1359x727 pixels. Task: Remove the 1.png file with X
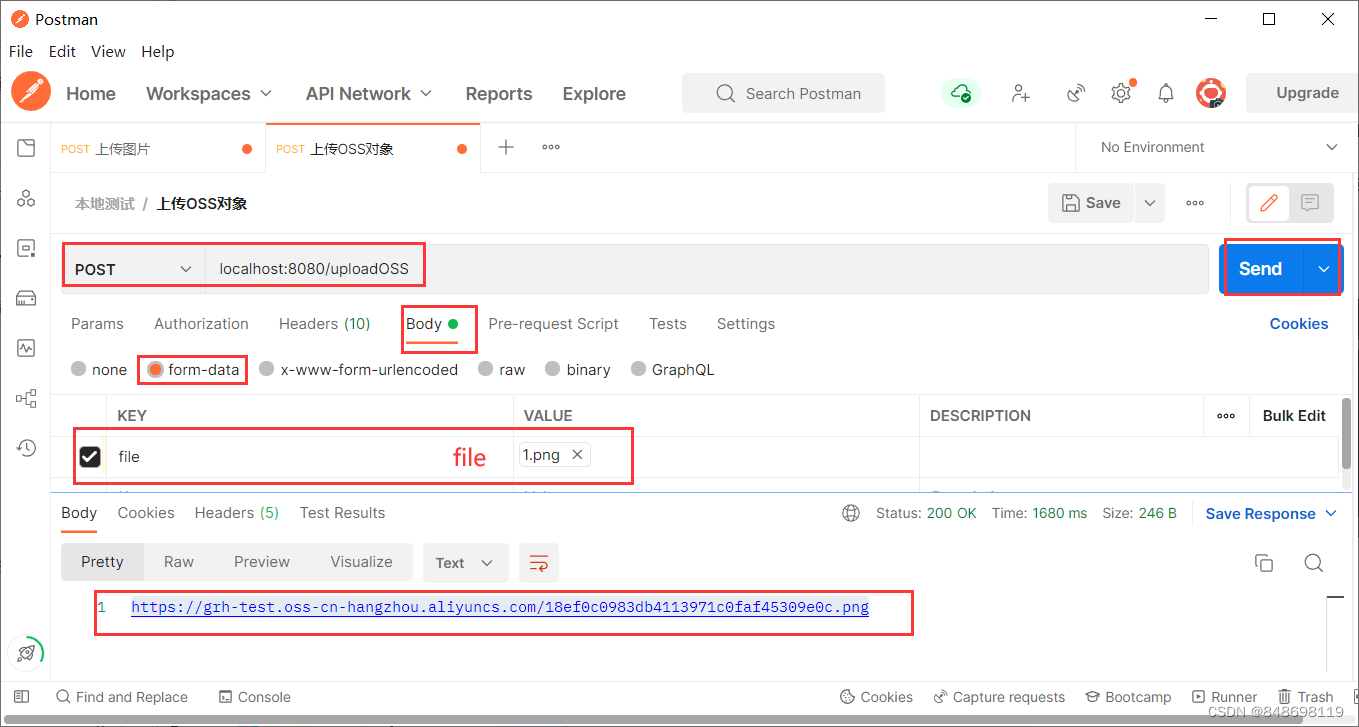coord(577,455)
